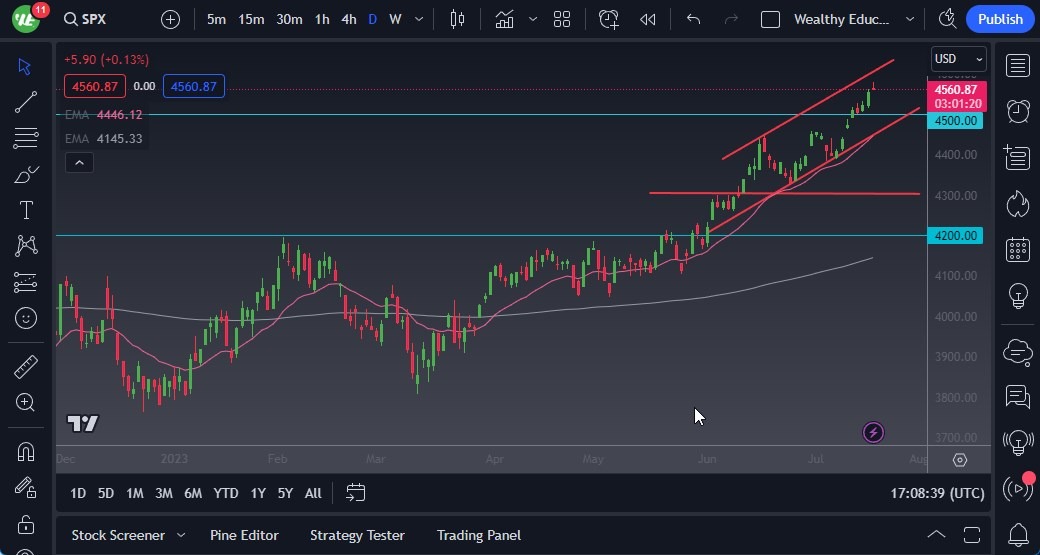Viewport: 1040px width, 555px height.
Task: Select the text annotation tool
Action: pyautogui.click(x=26, y=210)
